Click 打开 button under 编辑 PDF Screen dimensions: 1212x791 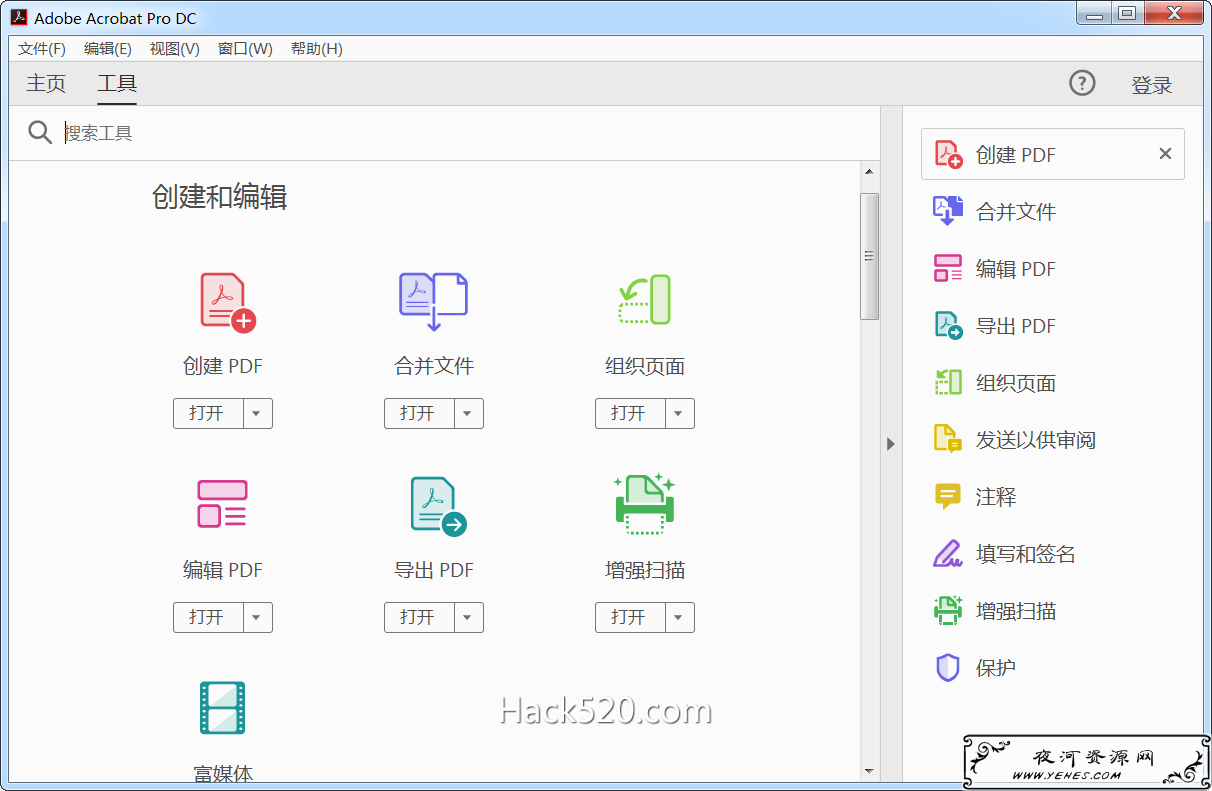[x=208, y=617]
